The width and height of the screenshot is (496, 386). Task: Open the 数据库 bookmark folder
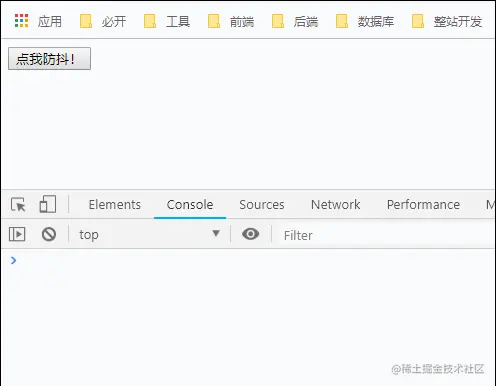365,21
